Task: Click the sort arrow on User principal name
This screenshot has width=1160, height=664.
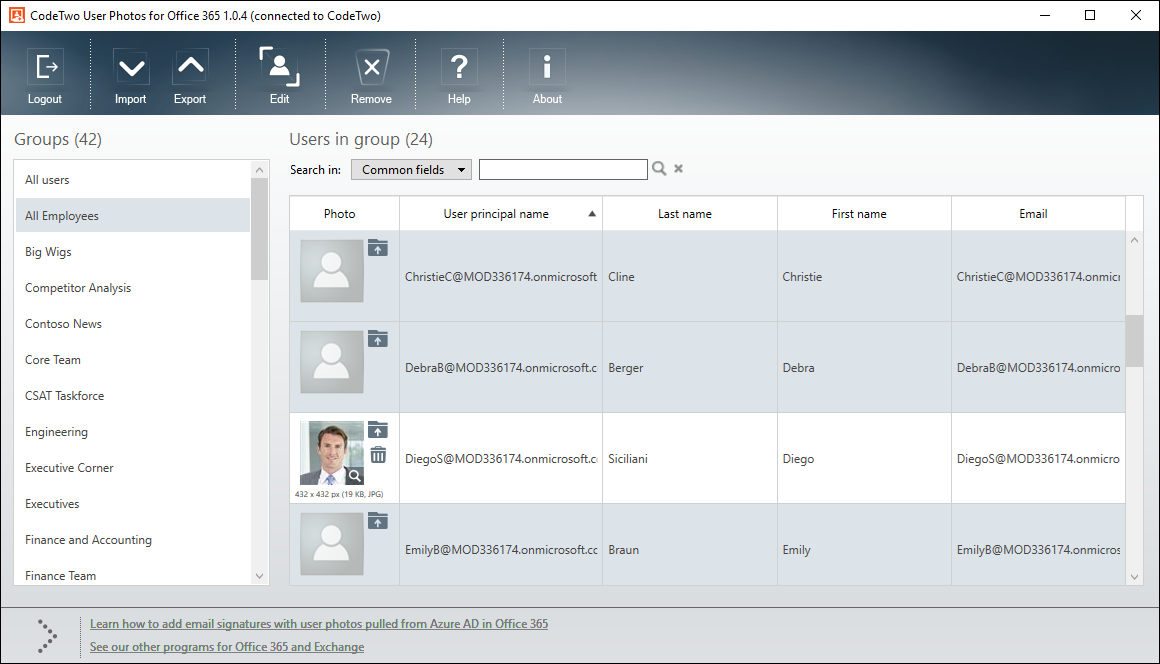Action: pyautogui.click(x=592, y=214)
